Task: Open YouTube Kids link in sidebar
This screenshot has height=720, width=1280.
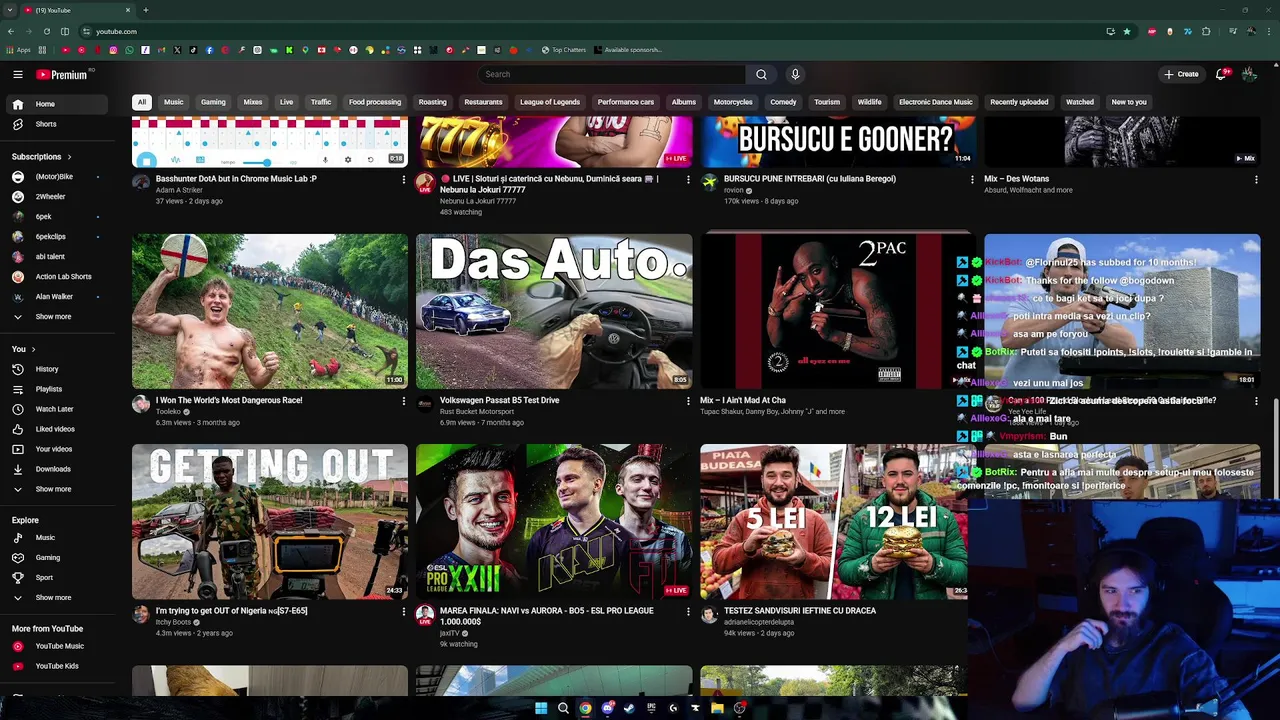Action: tap(57, 666)
